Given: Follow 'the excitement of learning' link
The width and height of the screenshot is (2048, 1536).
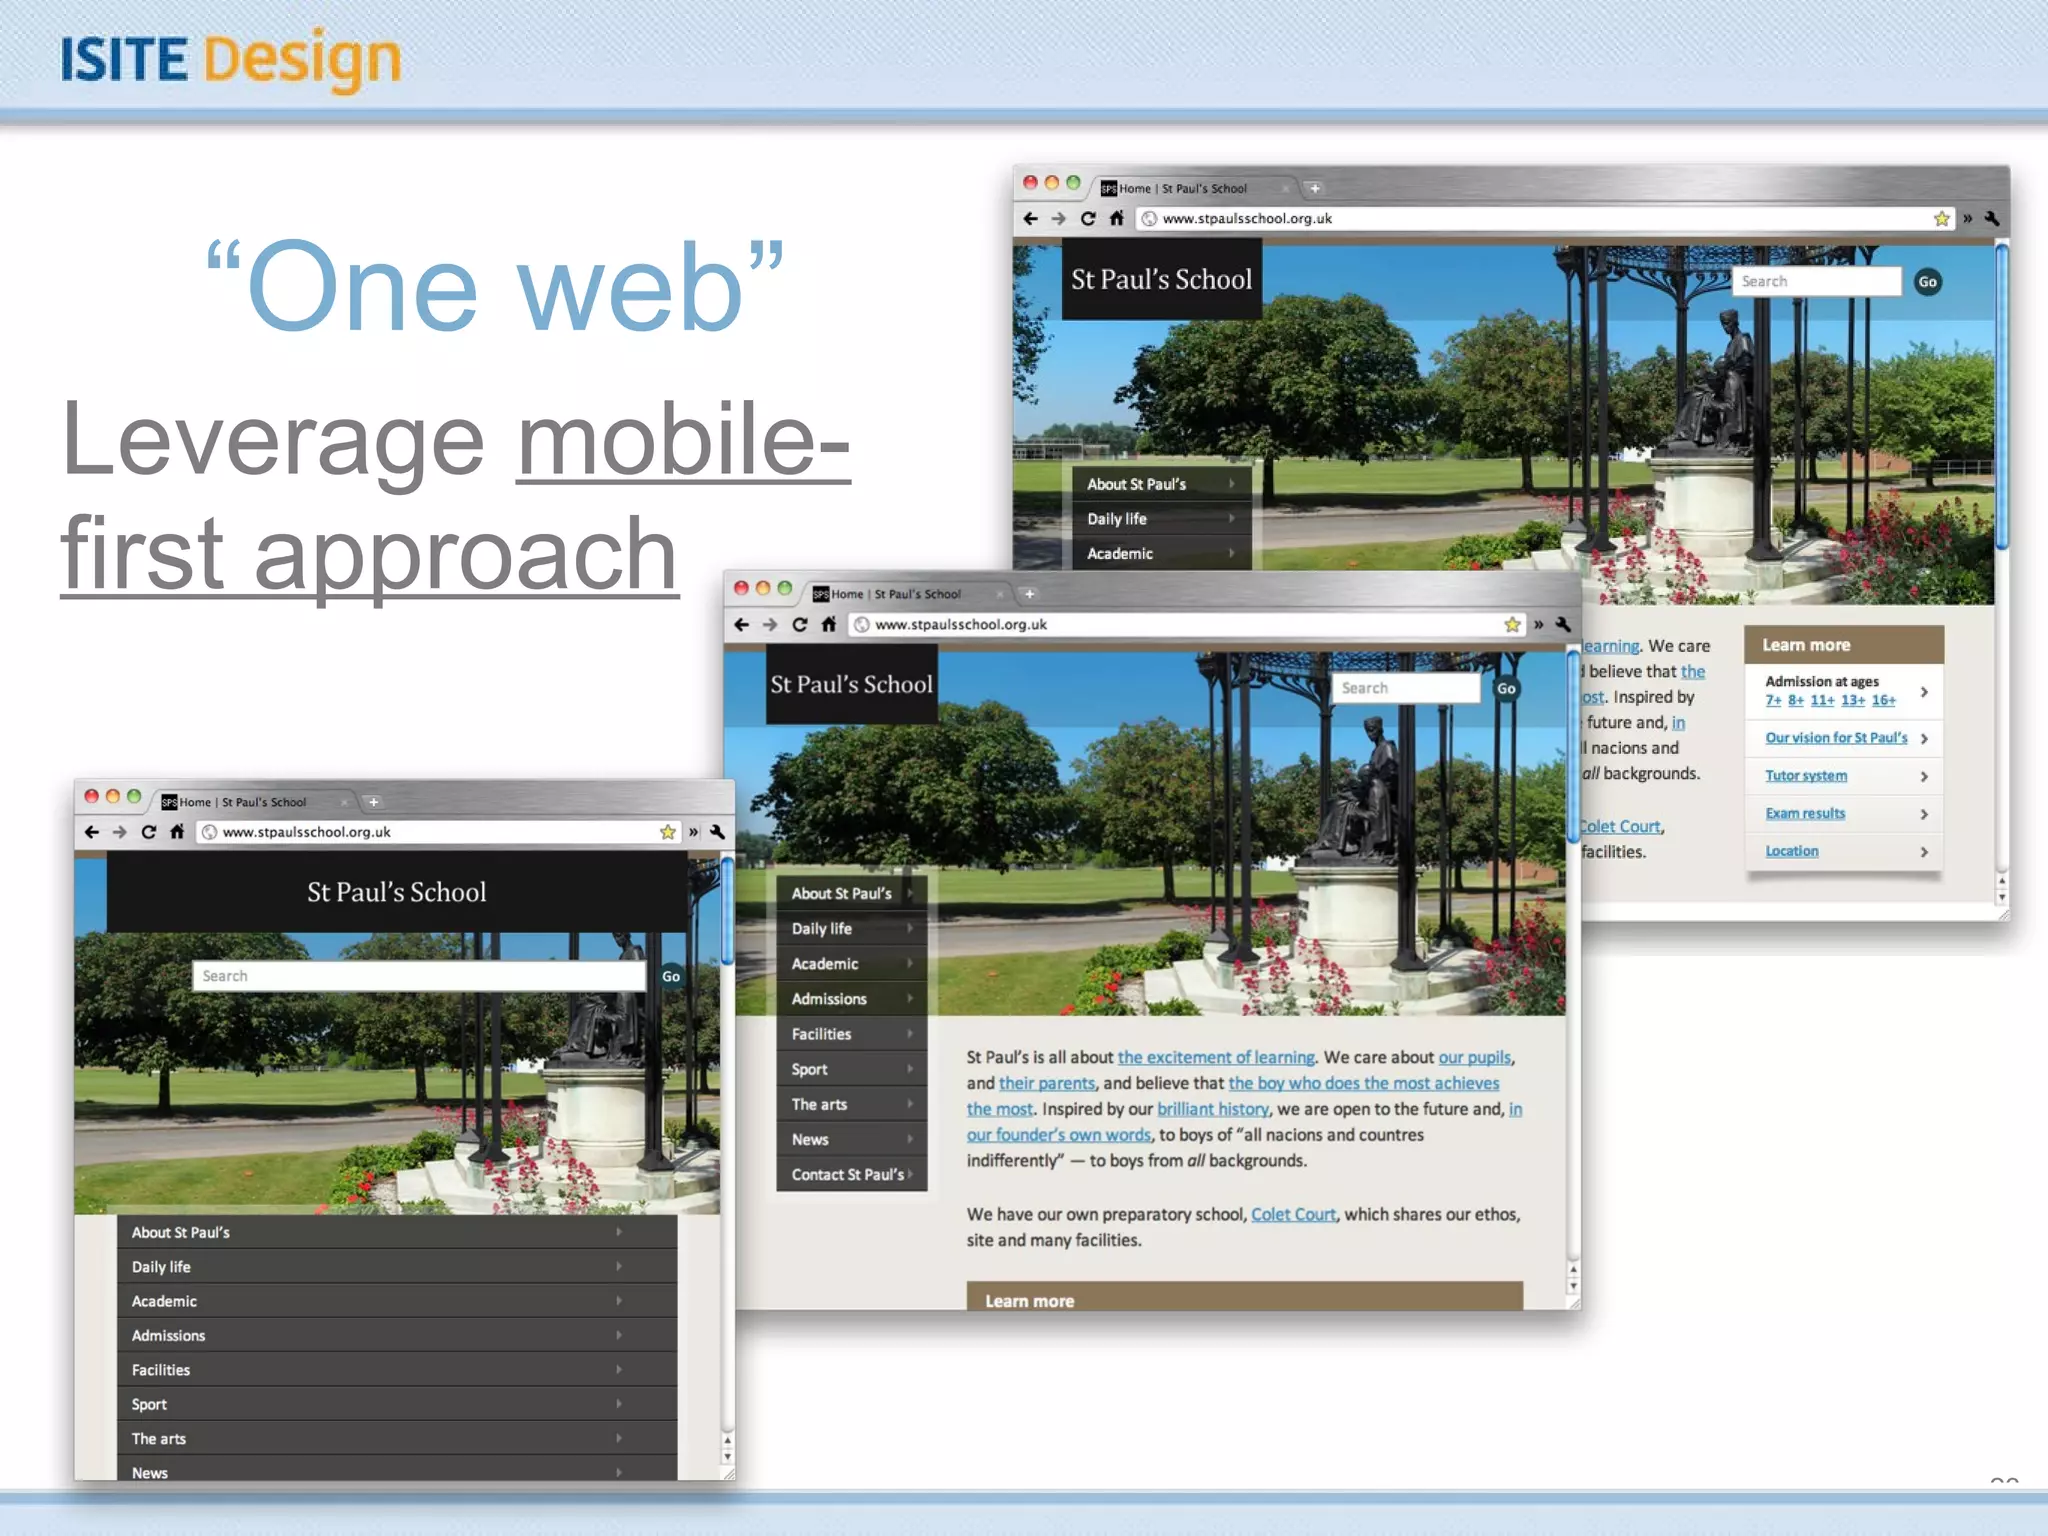Looking at the screenshot, I should click(1216, 1057).
